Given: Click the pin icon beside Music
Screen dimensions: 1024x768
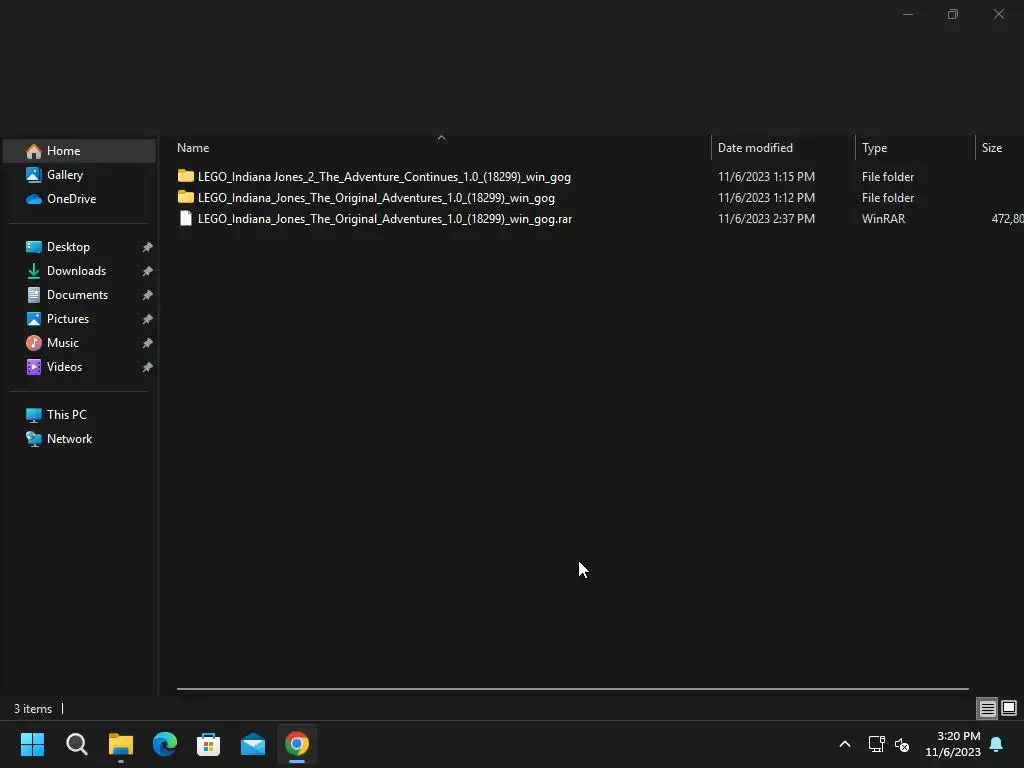Looking at the screenshot, I should [x=148, y=343].
